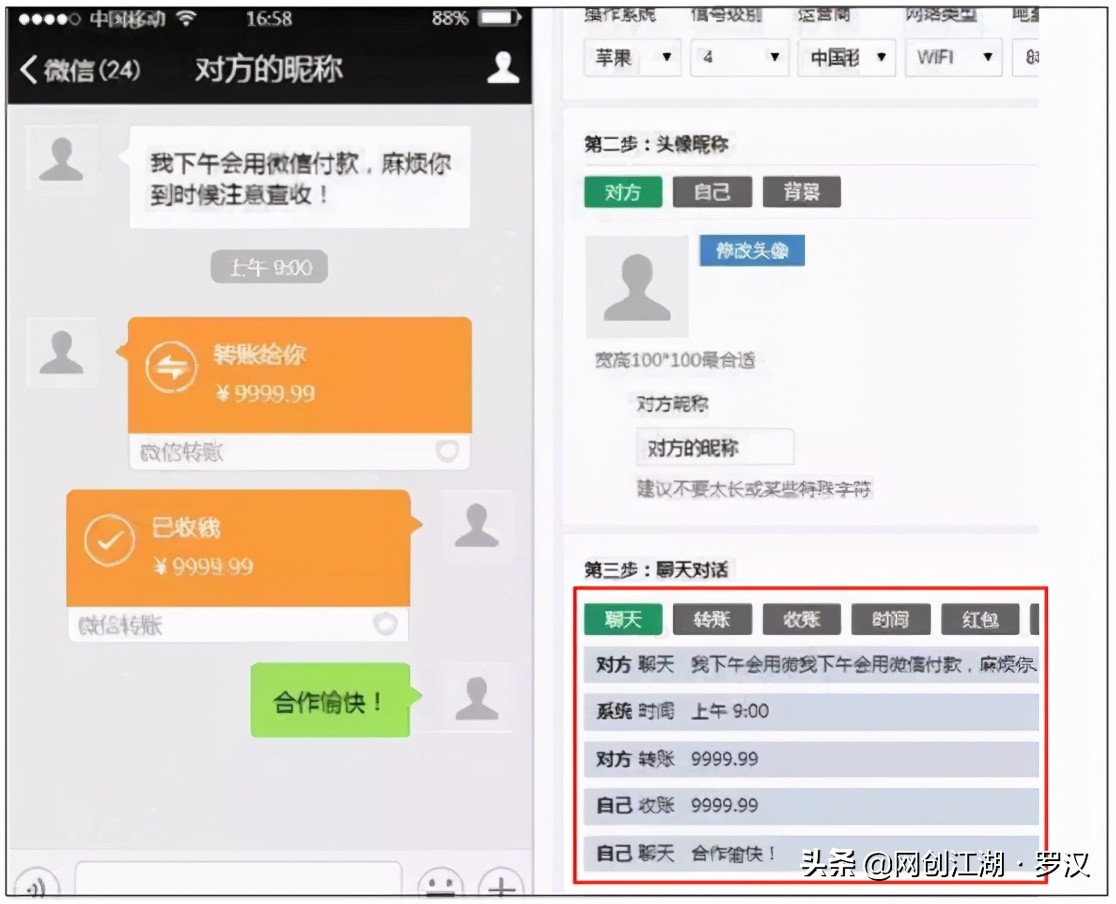This screenshot has height=904, width=1116.
Task: Click the 修改头像 button
Action: [x=751, y=251]
